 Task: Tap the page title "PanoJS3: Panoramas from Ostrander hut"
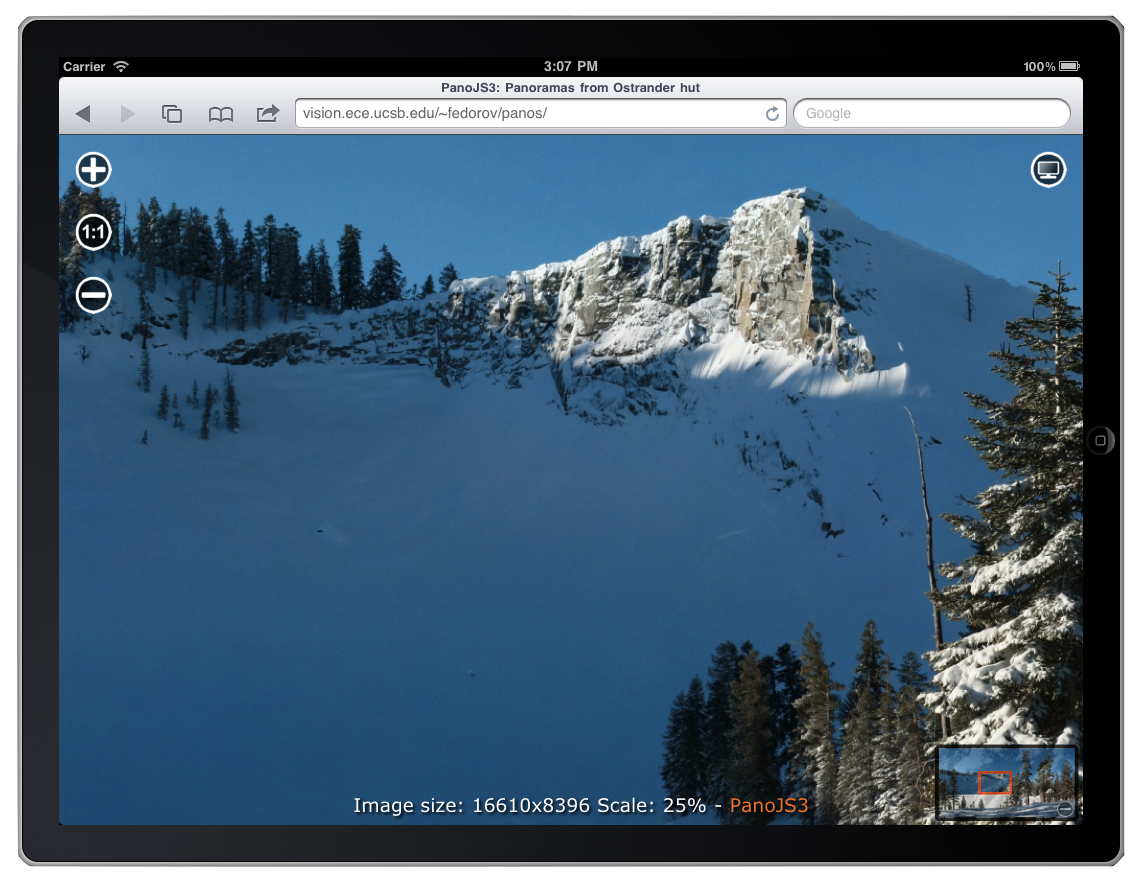[570, 87]
